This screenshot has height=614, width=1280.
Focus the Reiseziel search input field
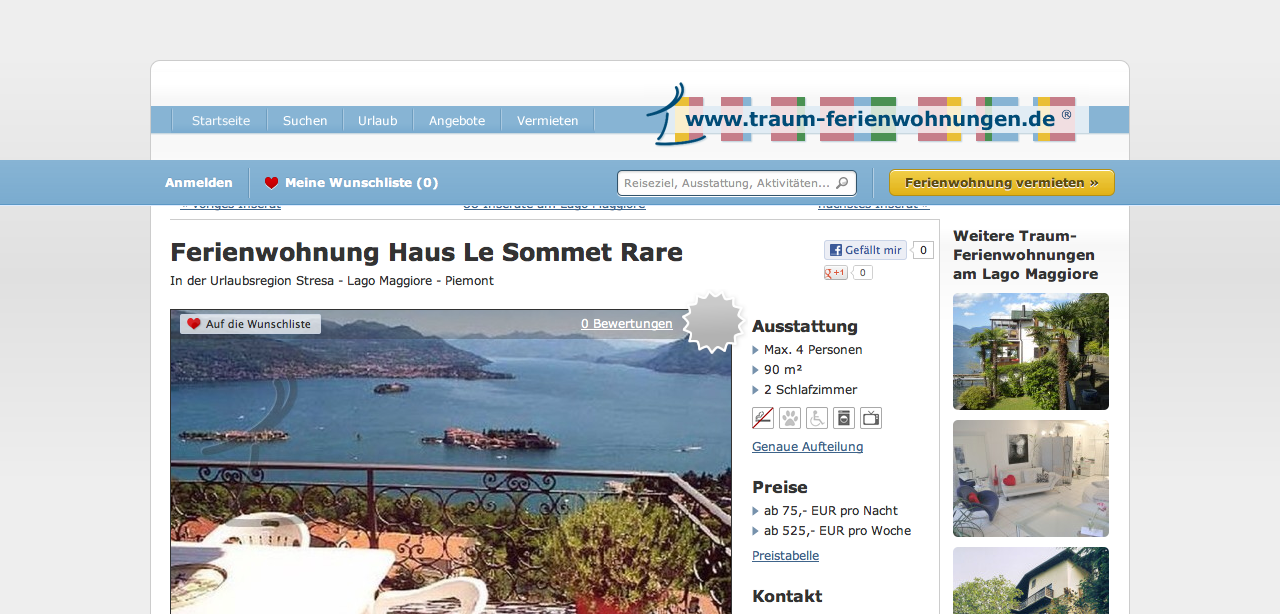coord(728,183)
